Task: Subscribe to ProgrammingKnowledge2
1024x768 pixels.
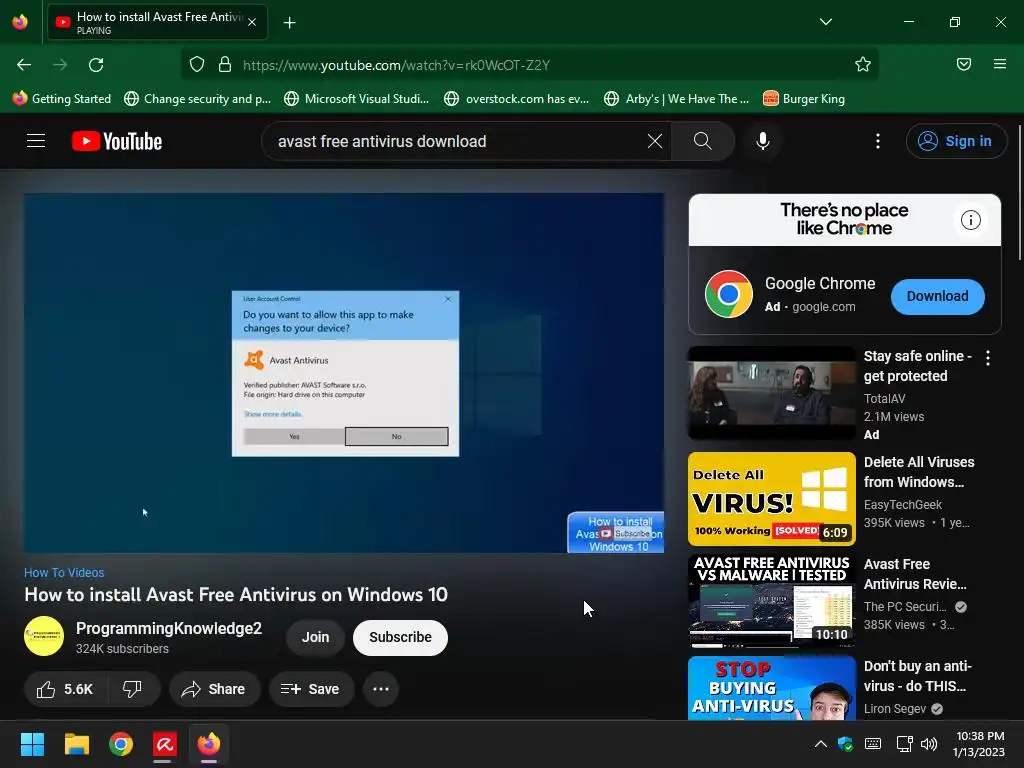Action: pyautogui.click(x=400, y=637)
